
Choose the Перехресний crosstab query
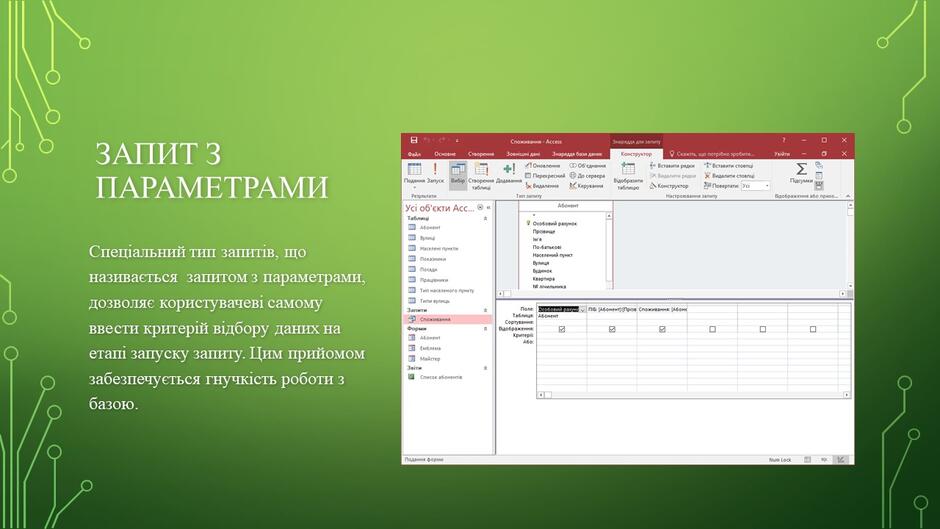click(x=545, y=176)
